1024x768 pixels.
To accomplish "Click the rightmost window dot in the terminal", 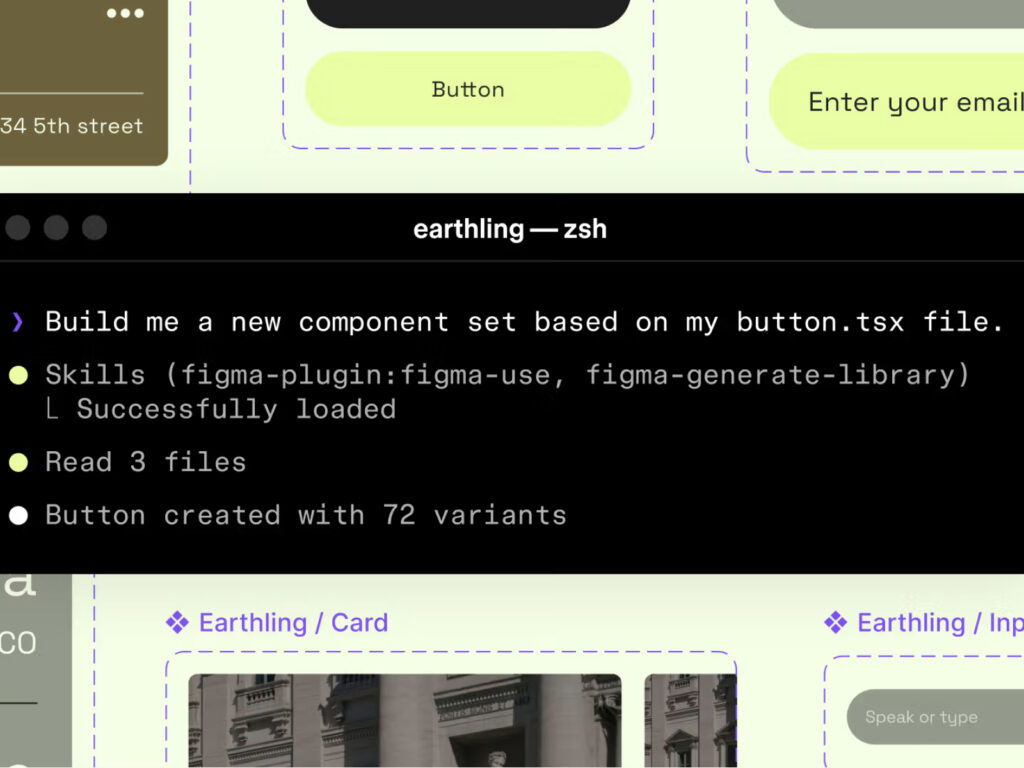I will click(94, 228).
